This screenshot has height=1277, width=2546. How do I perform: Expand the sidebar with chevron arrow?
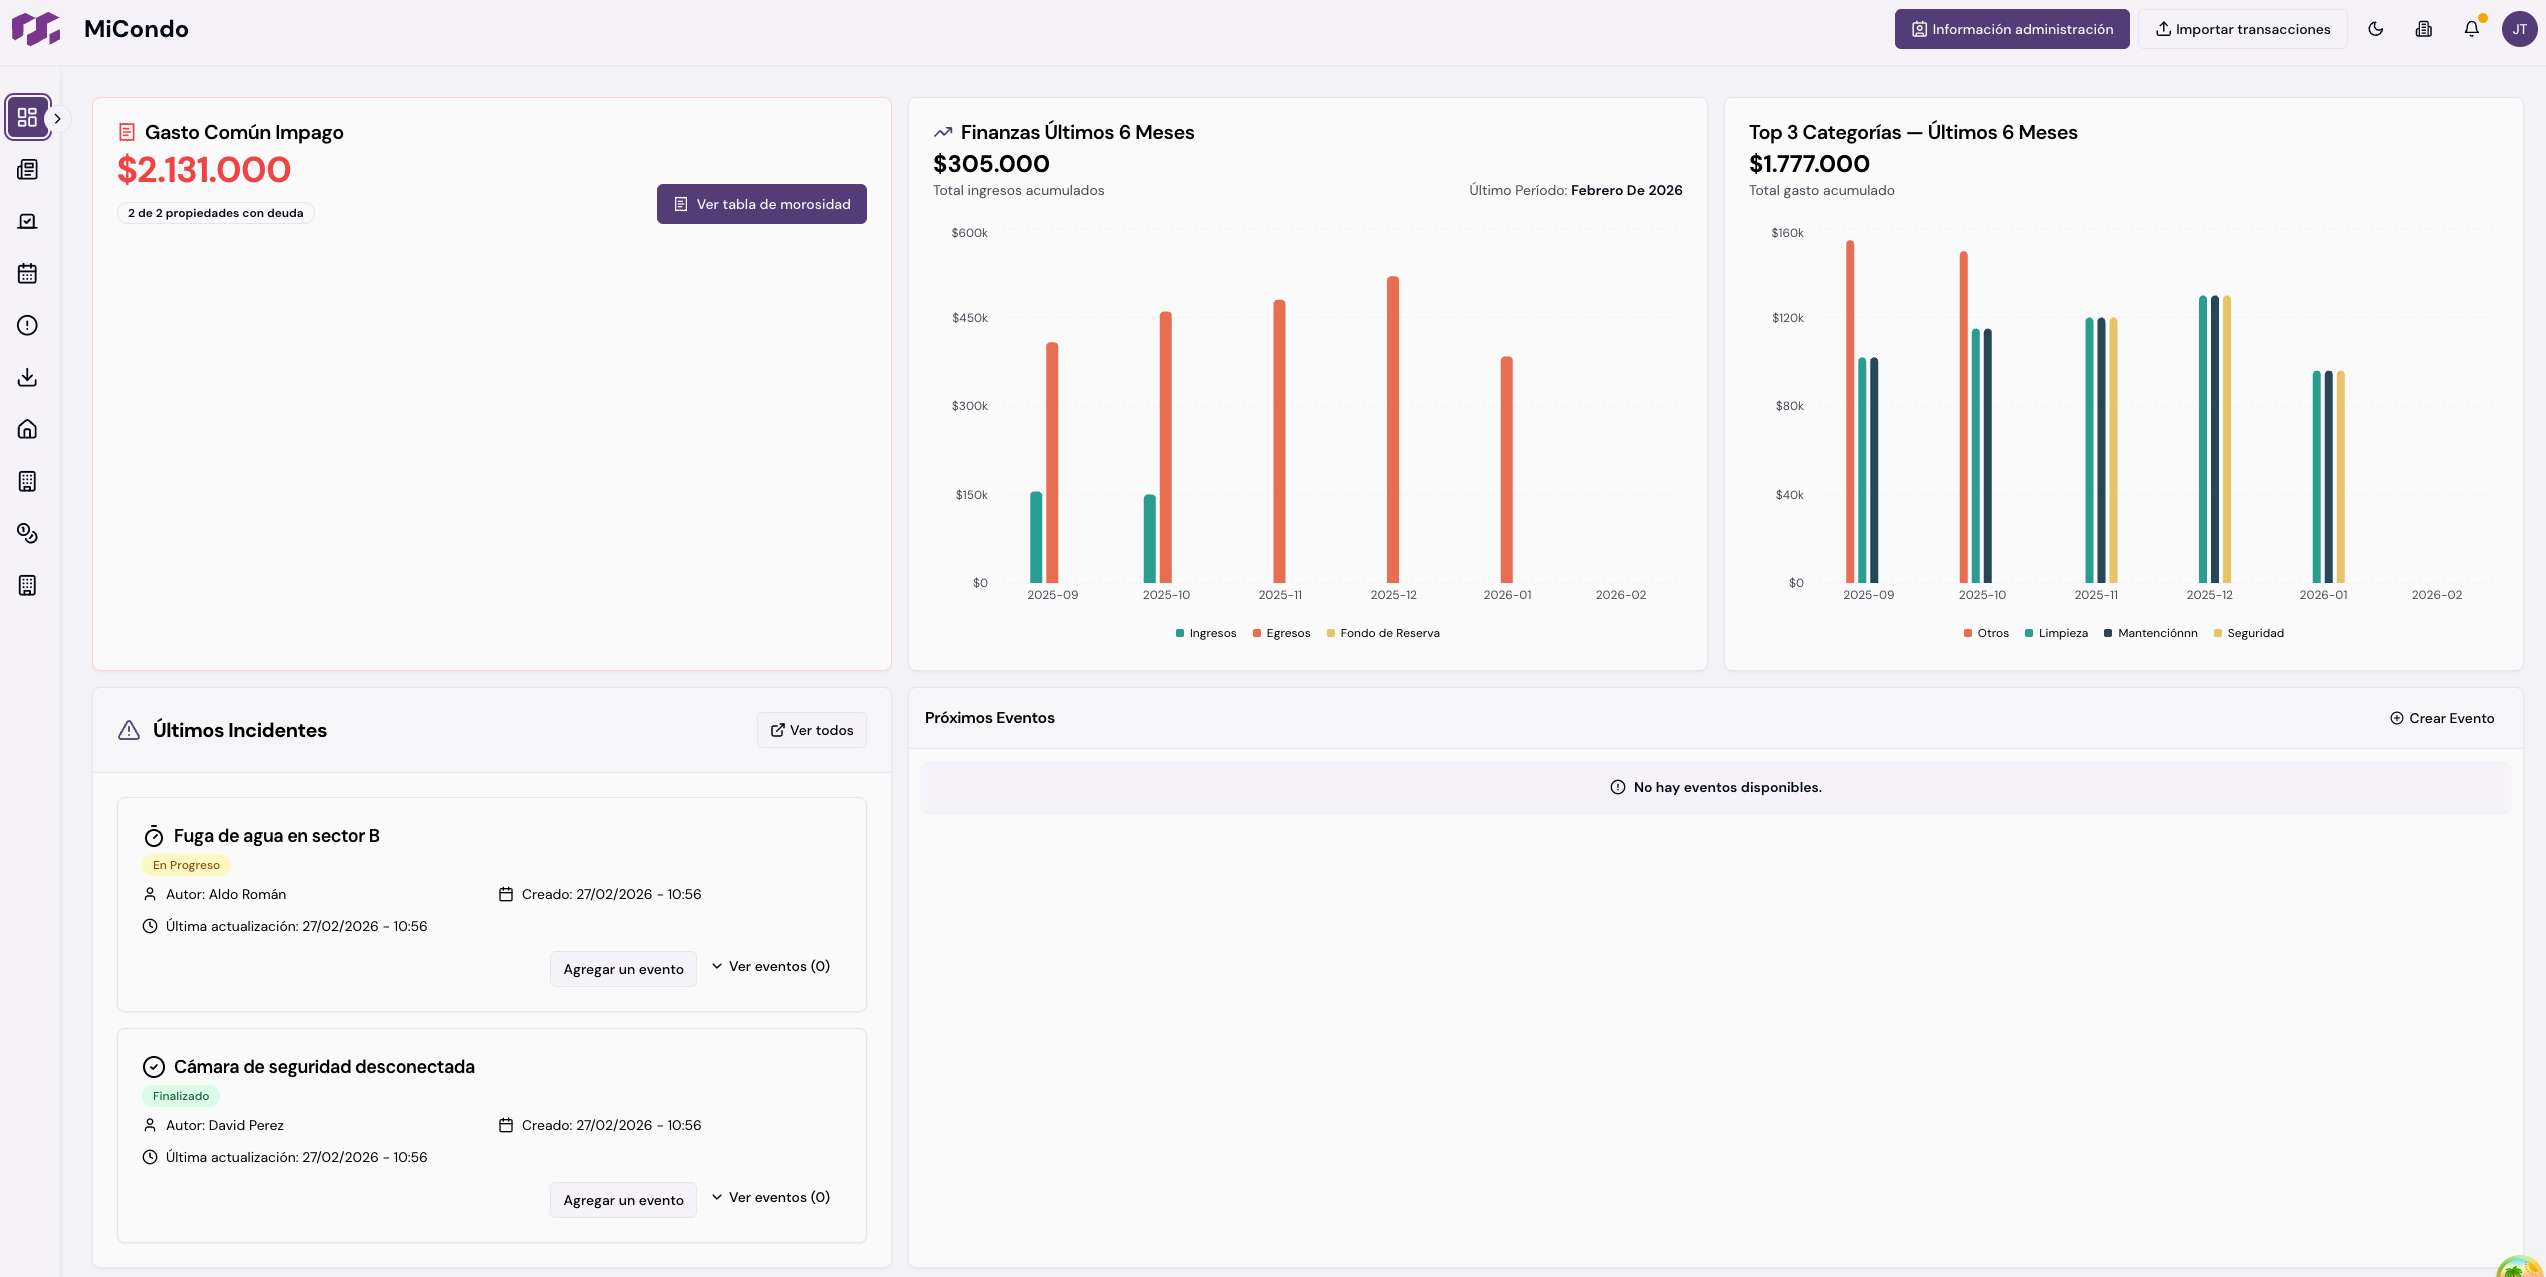pyautogui.click(x=58, y=119)
